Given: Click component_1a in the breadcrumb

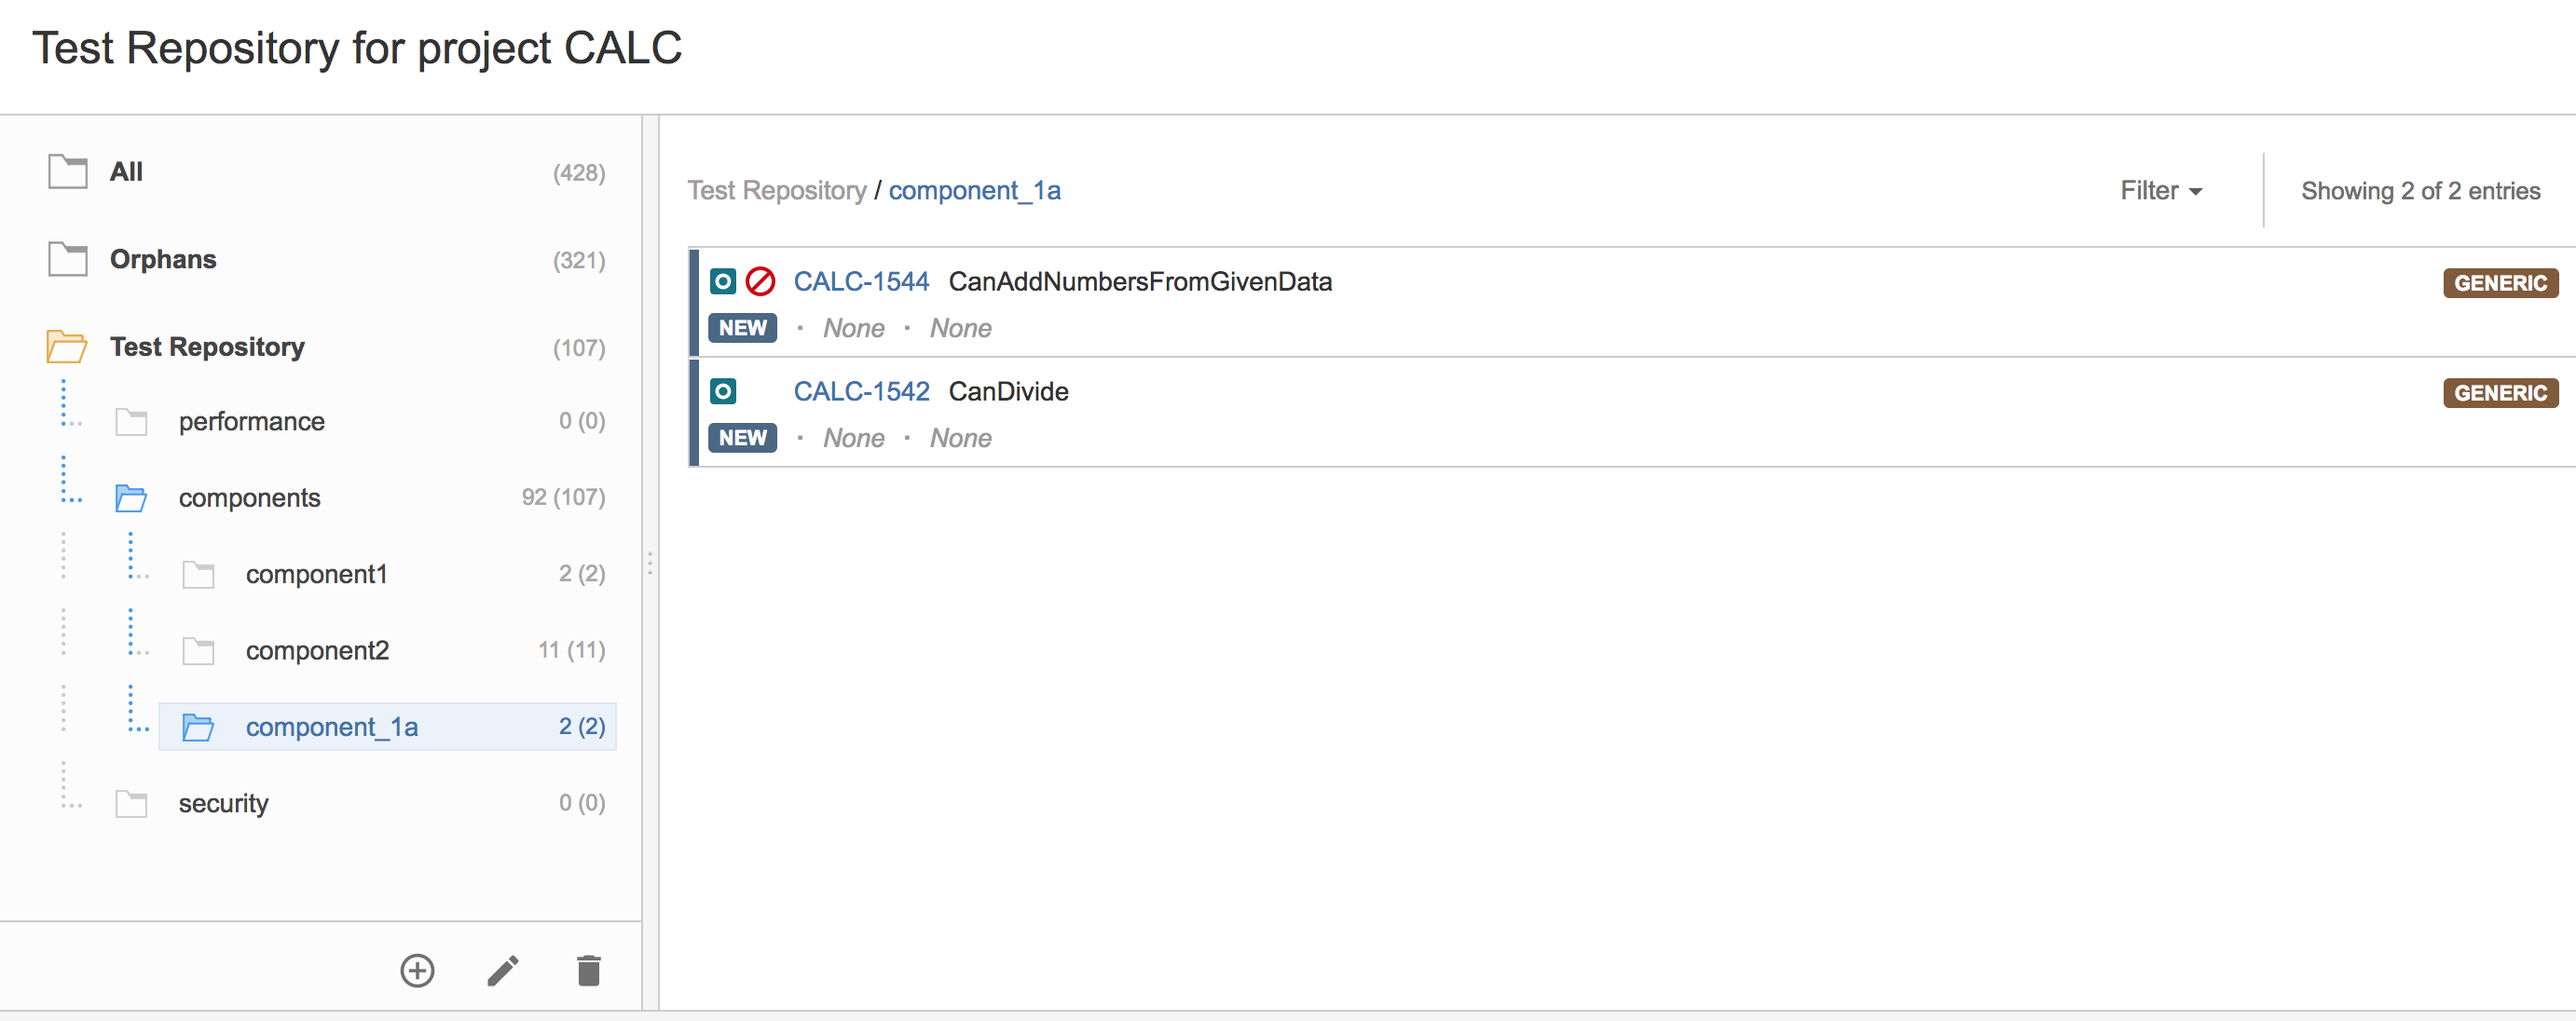Looking at the screenshot, I should click(x=975, y=191).
